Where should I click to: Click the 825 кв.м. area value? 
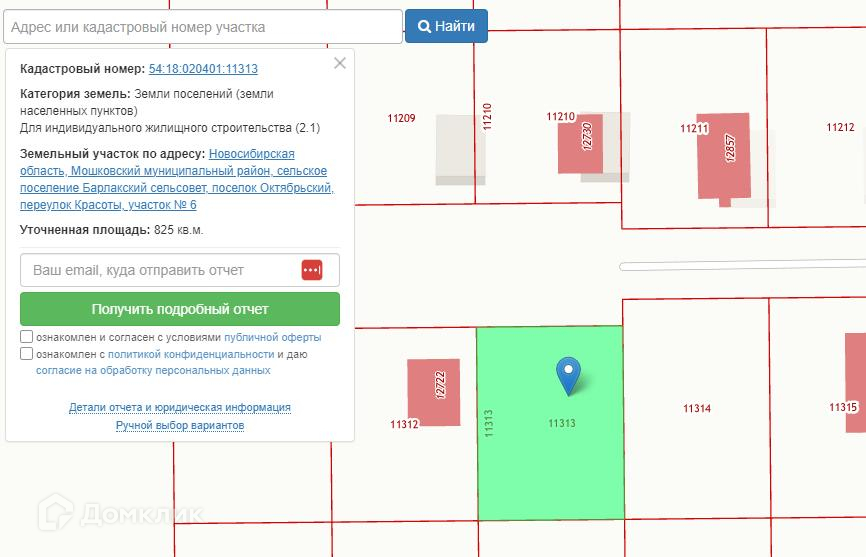(x=178, y=230)
